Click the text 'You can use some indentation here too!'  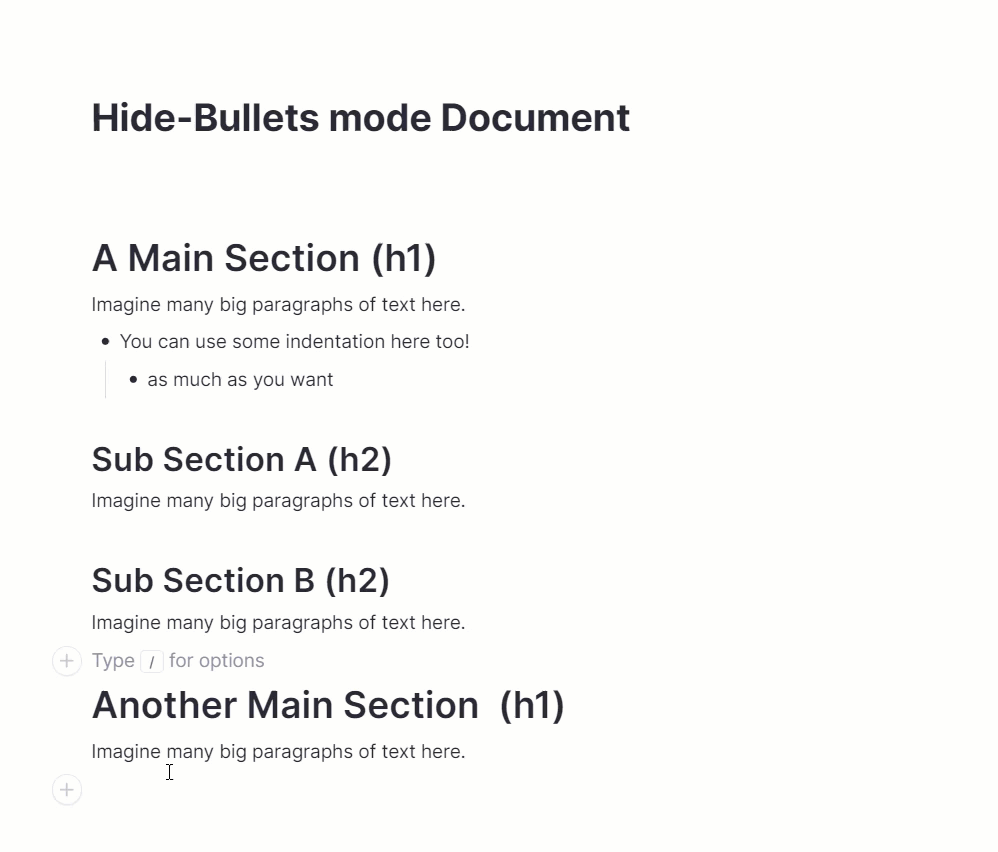coord(294,342)
